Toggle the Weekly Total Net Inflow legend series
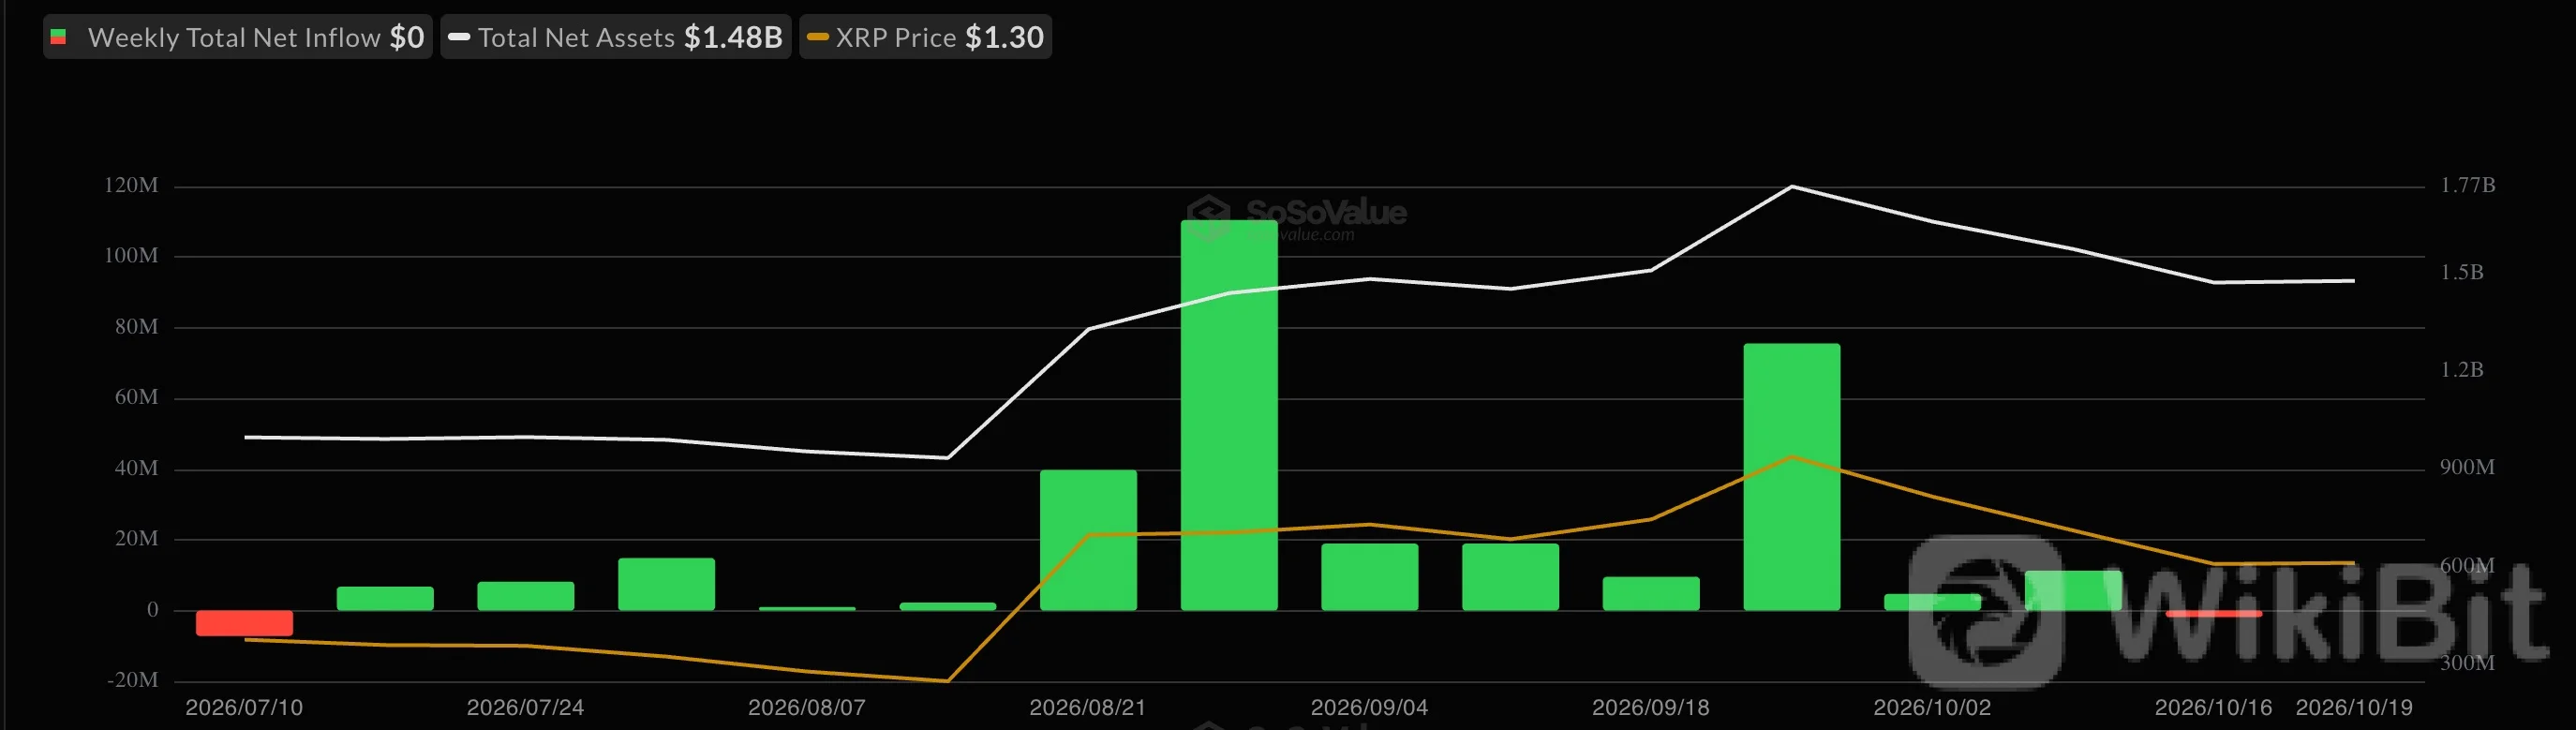This screenshot has height=730, width=2576. pos(238,37)
